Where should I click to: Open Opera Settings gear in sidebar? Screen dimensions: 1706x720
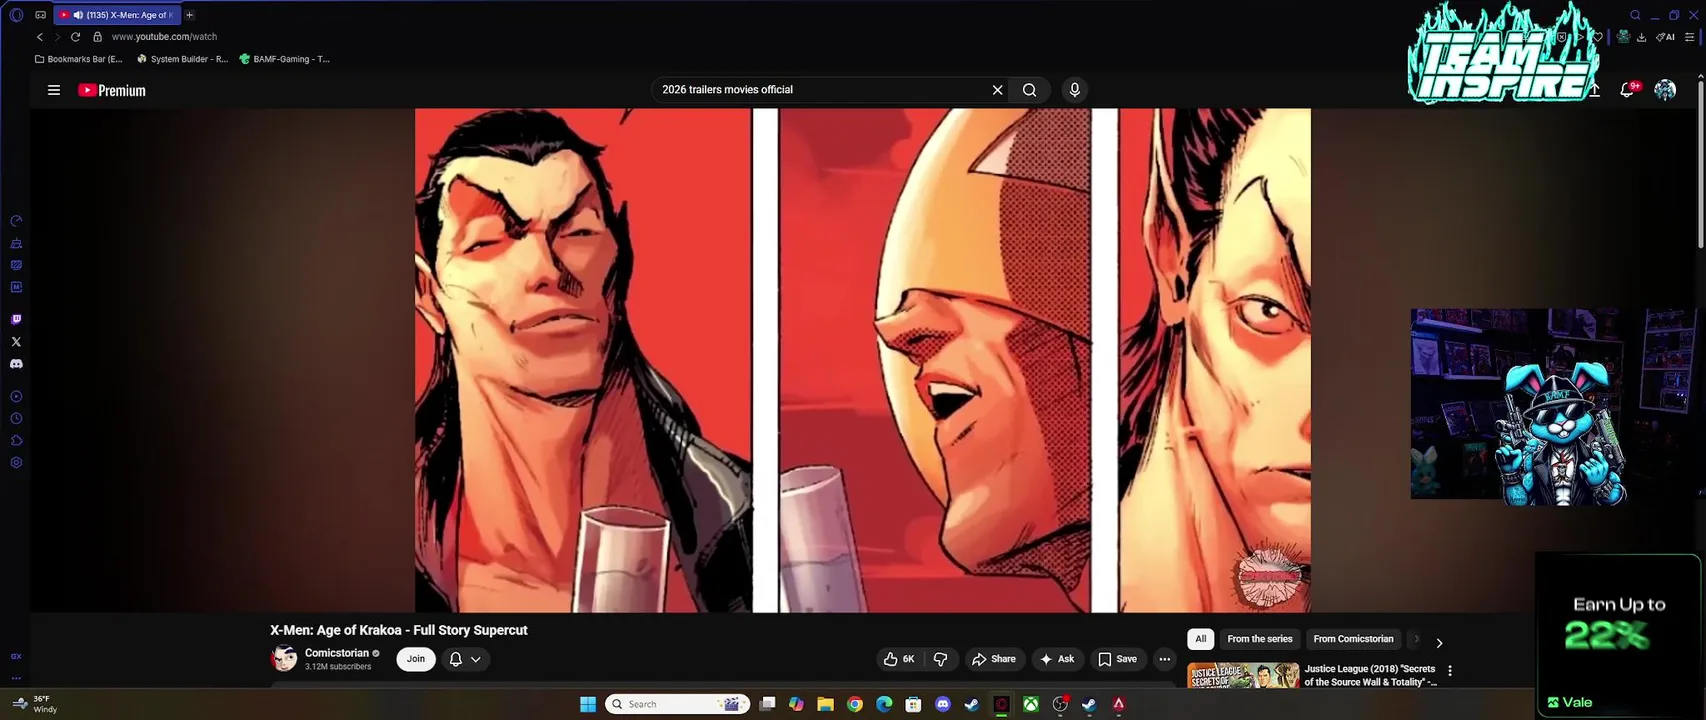16,463
